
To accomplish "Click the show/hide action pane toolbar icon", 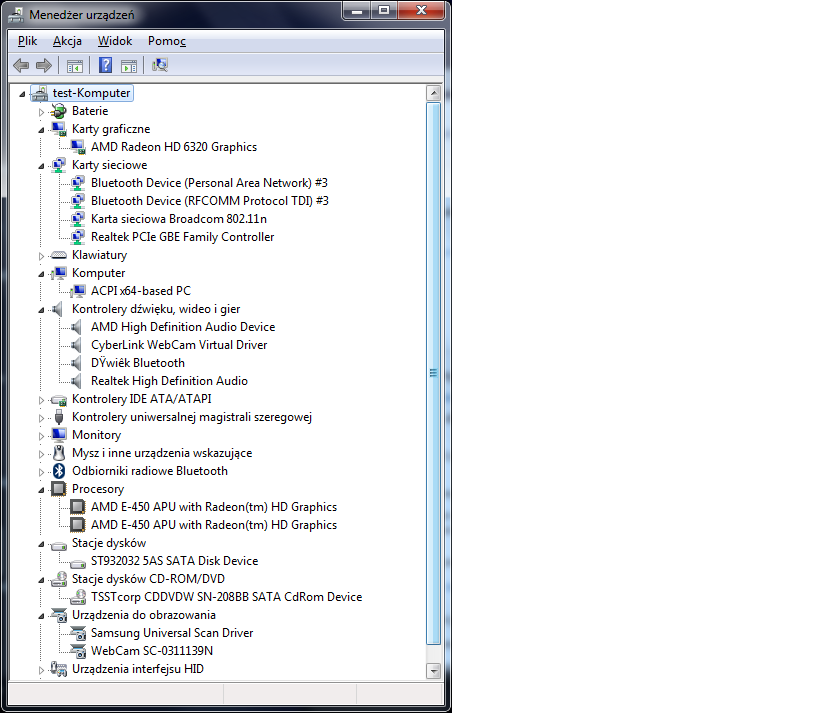I will 129,66.
